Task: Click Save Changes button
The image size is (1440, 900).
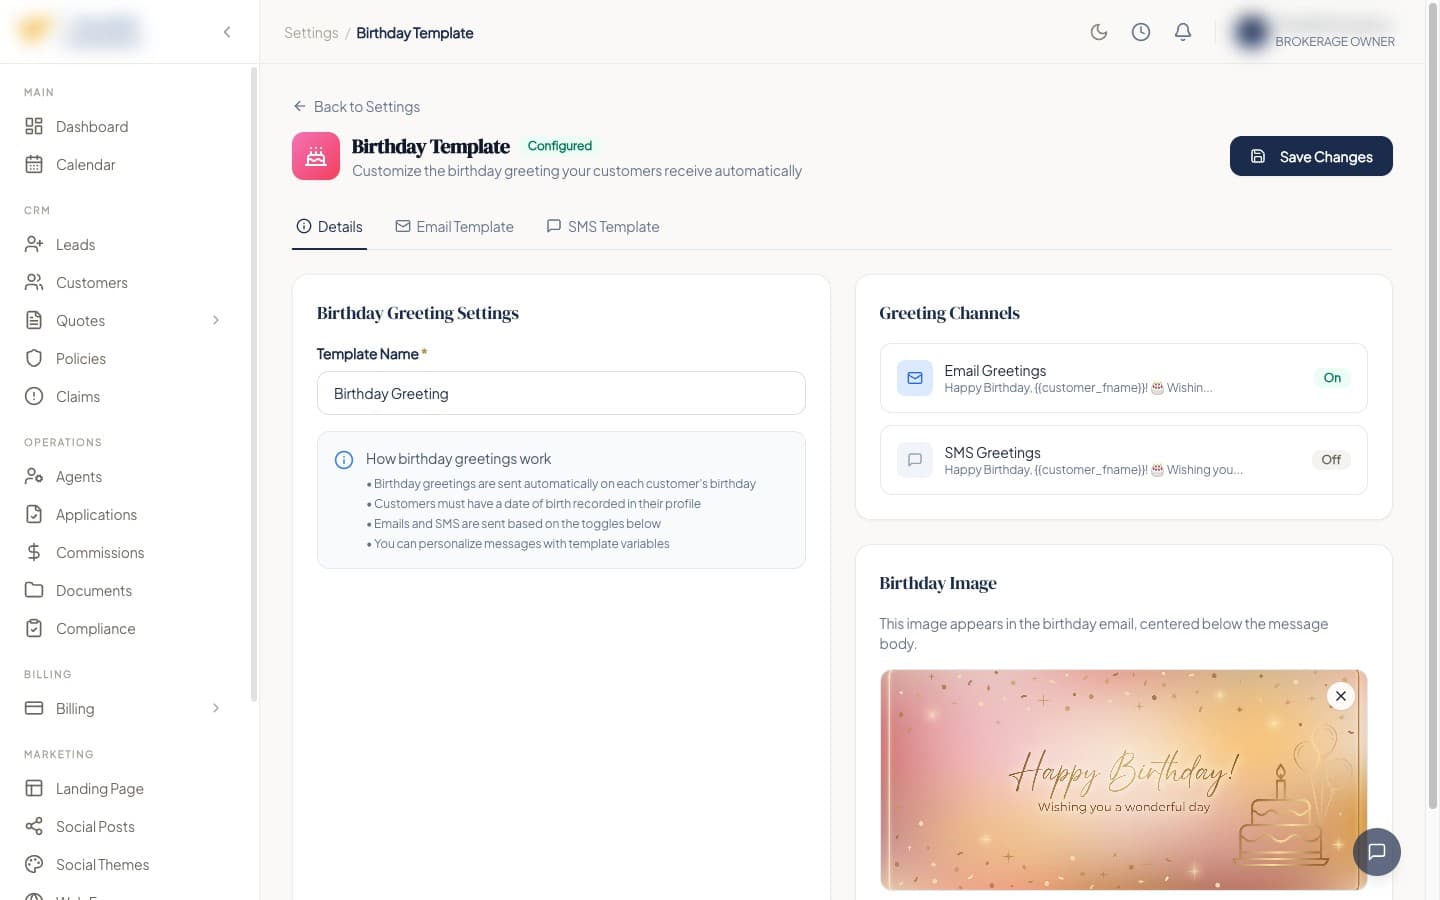Action: coord(1311,156)
